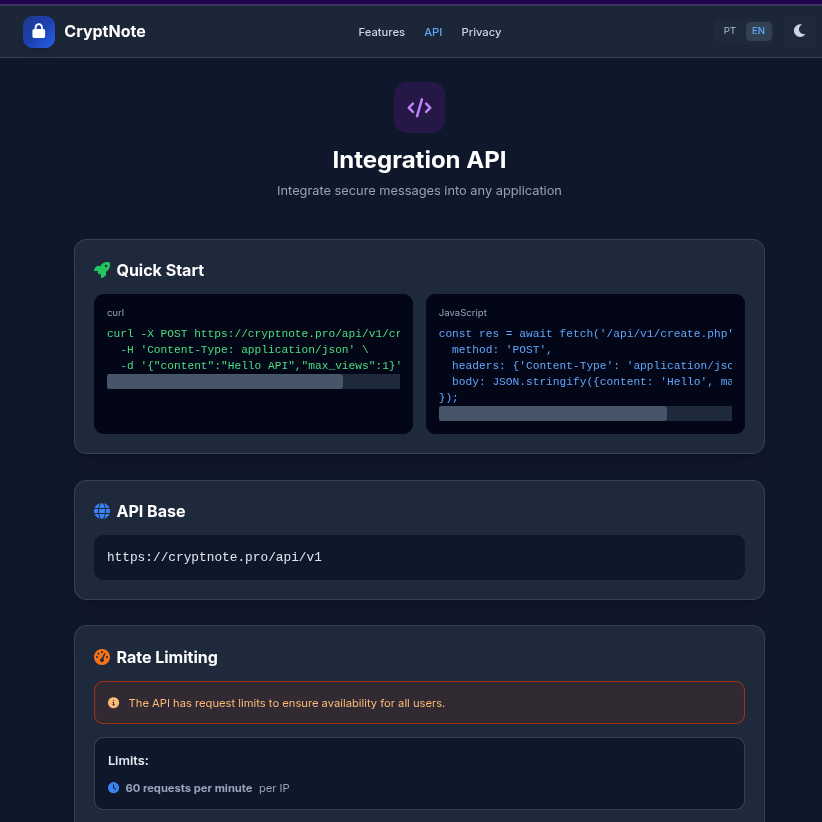This screenshot has height=822, width=822.
Task: Switch language to EN
Action: [758, 31]
